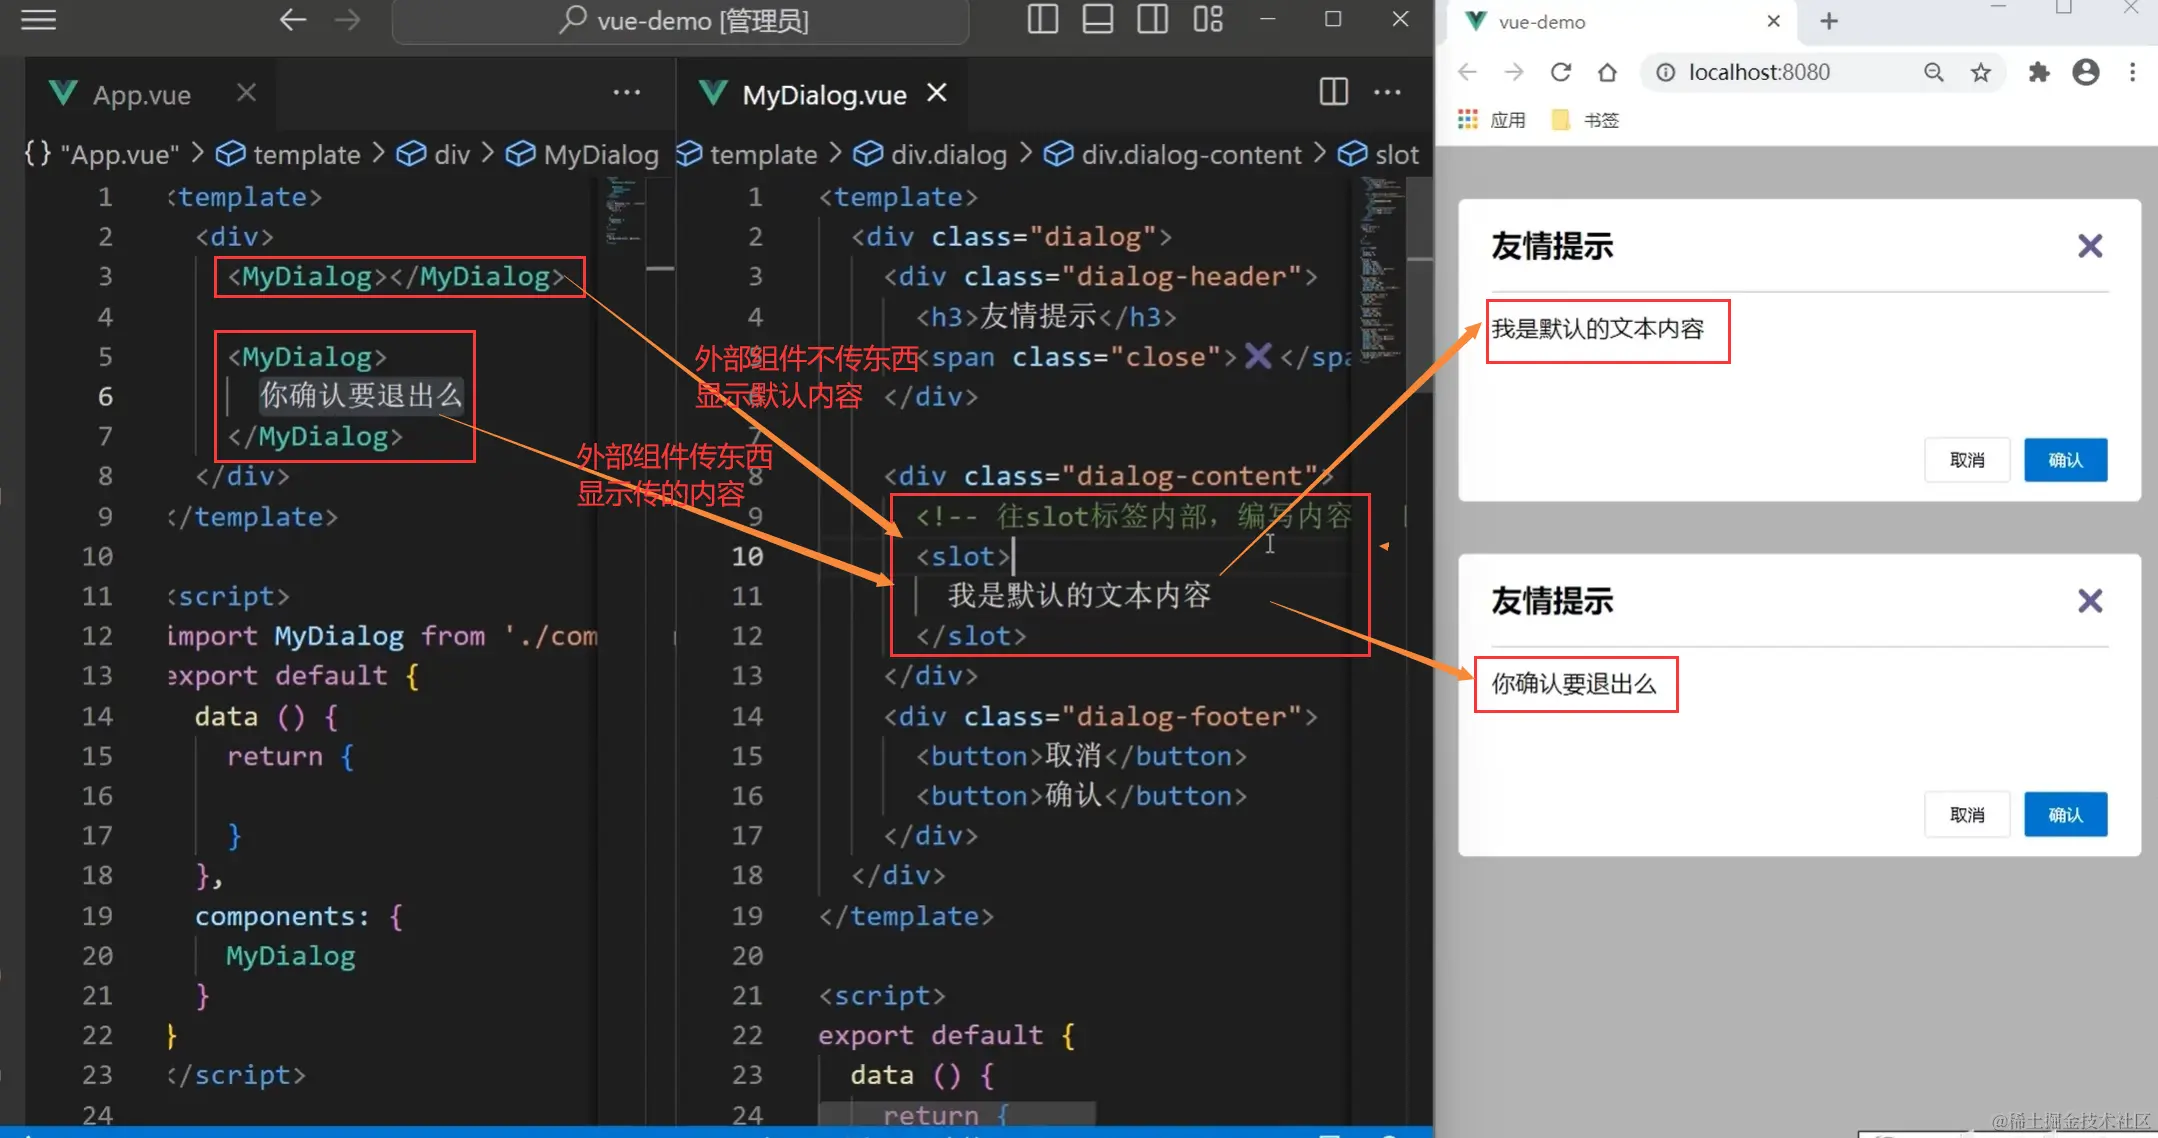2158x1138 pixels.
Task: Open more actions for App.vue group
Action: 627,93
